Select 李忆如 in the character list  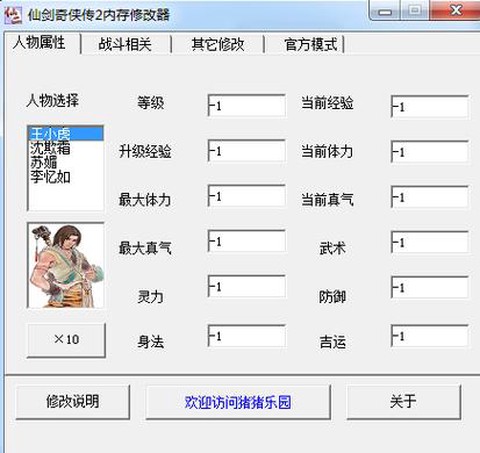(x=66, y=177)
